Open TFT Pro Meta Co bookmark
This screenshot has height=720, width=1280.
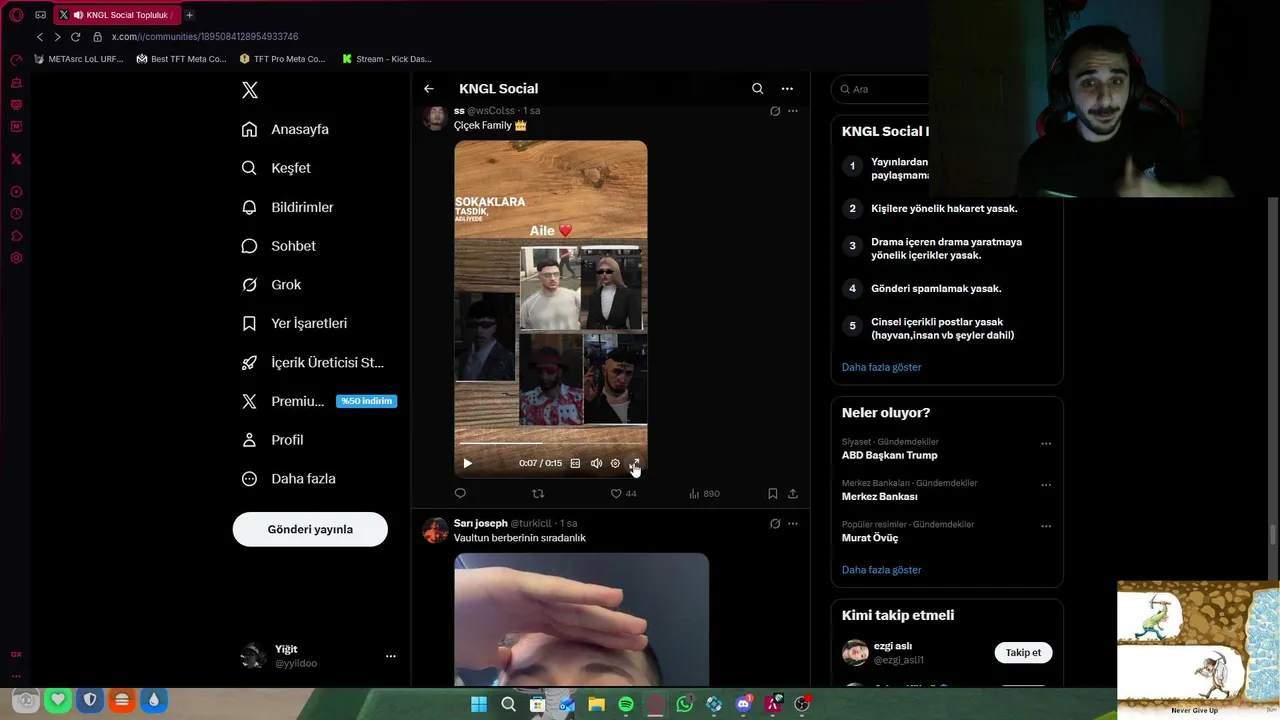[x=283, y=59]
